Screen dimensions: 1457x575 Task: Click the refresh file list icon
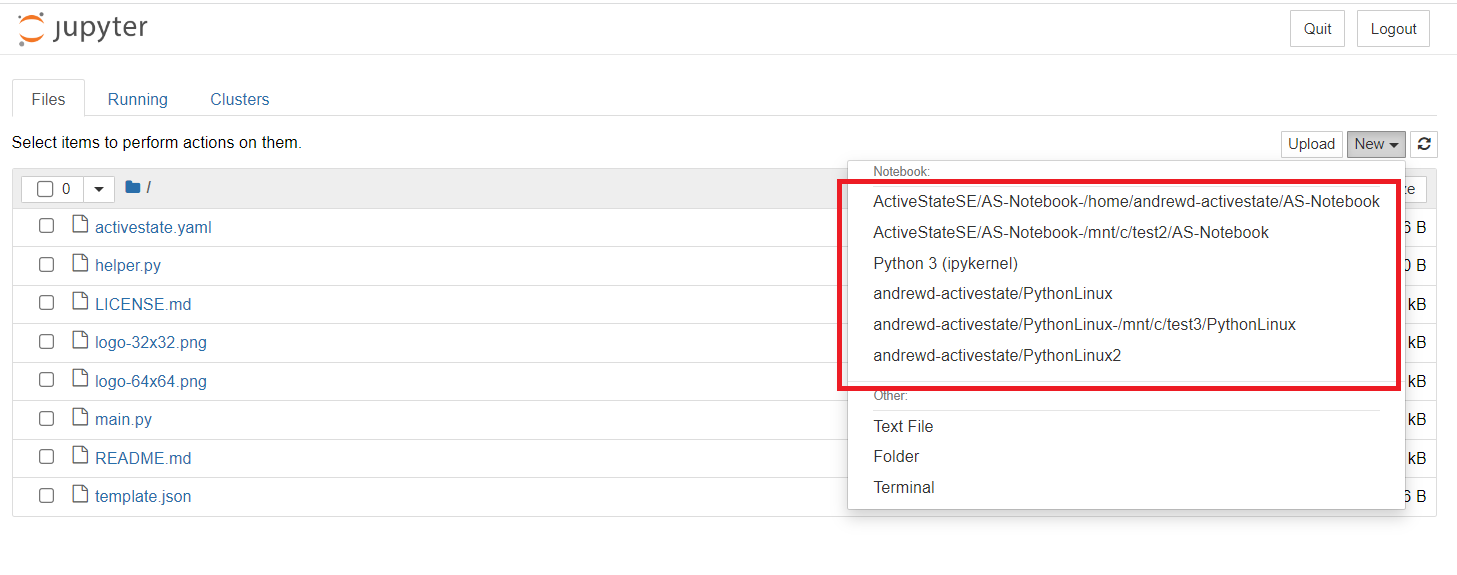click(x=1424, y=144)
